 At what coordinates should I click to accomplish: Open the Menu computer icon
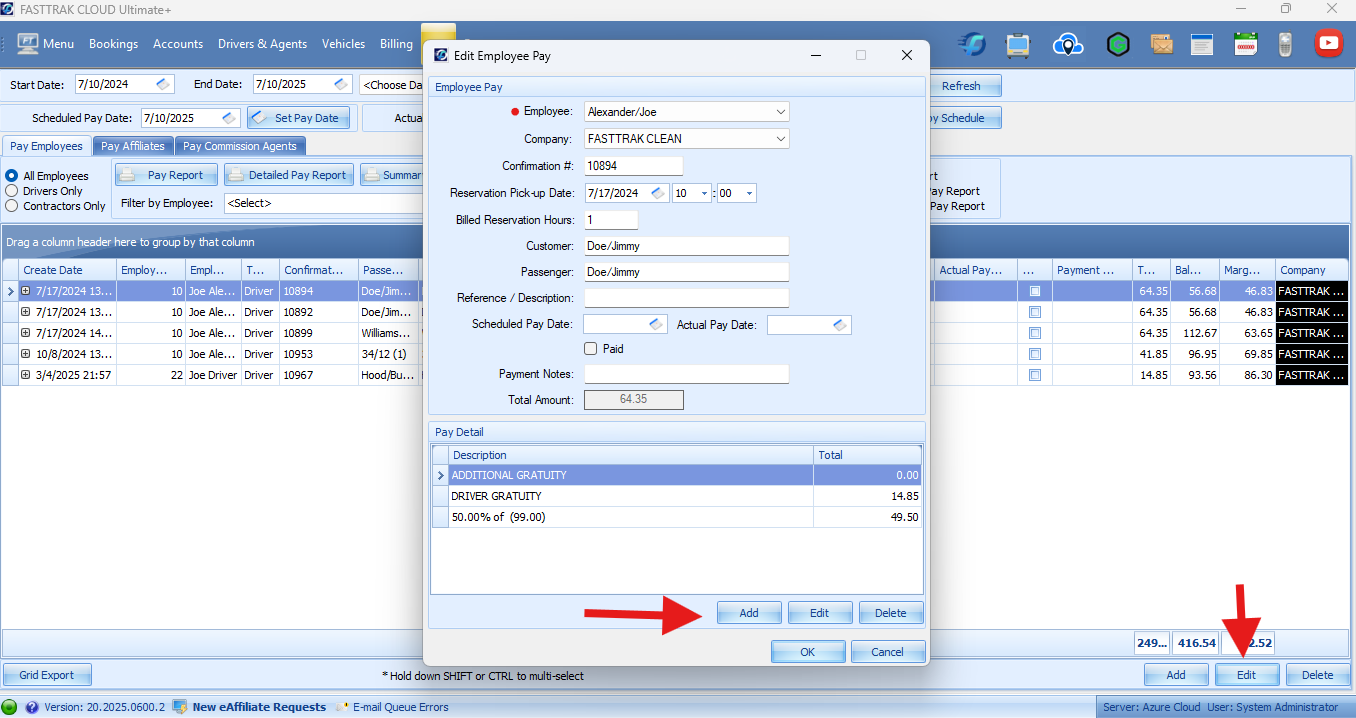pos(28,43)
